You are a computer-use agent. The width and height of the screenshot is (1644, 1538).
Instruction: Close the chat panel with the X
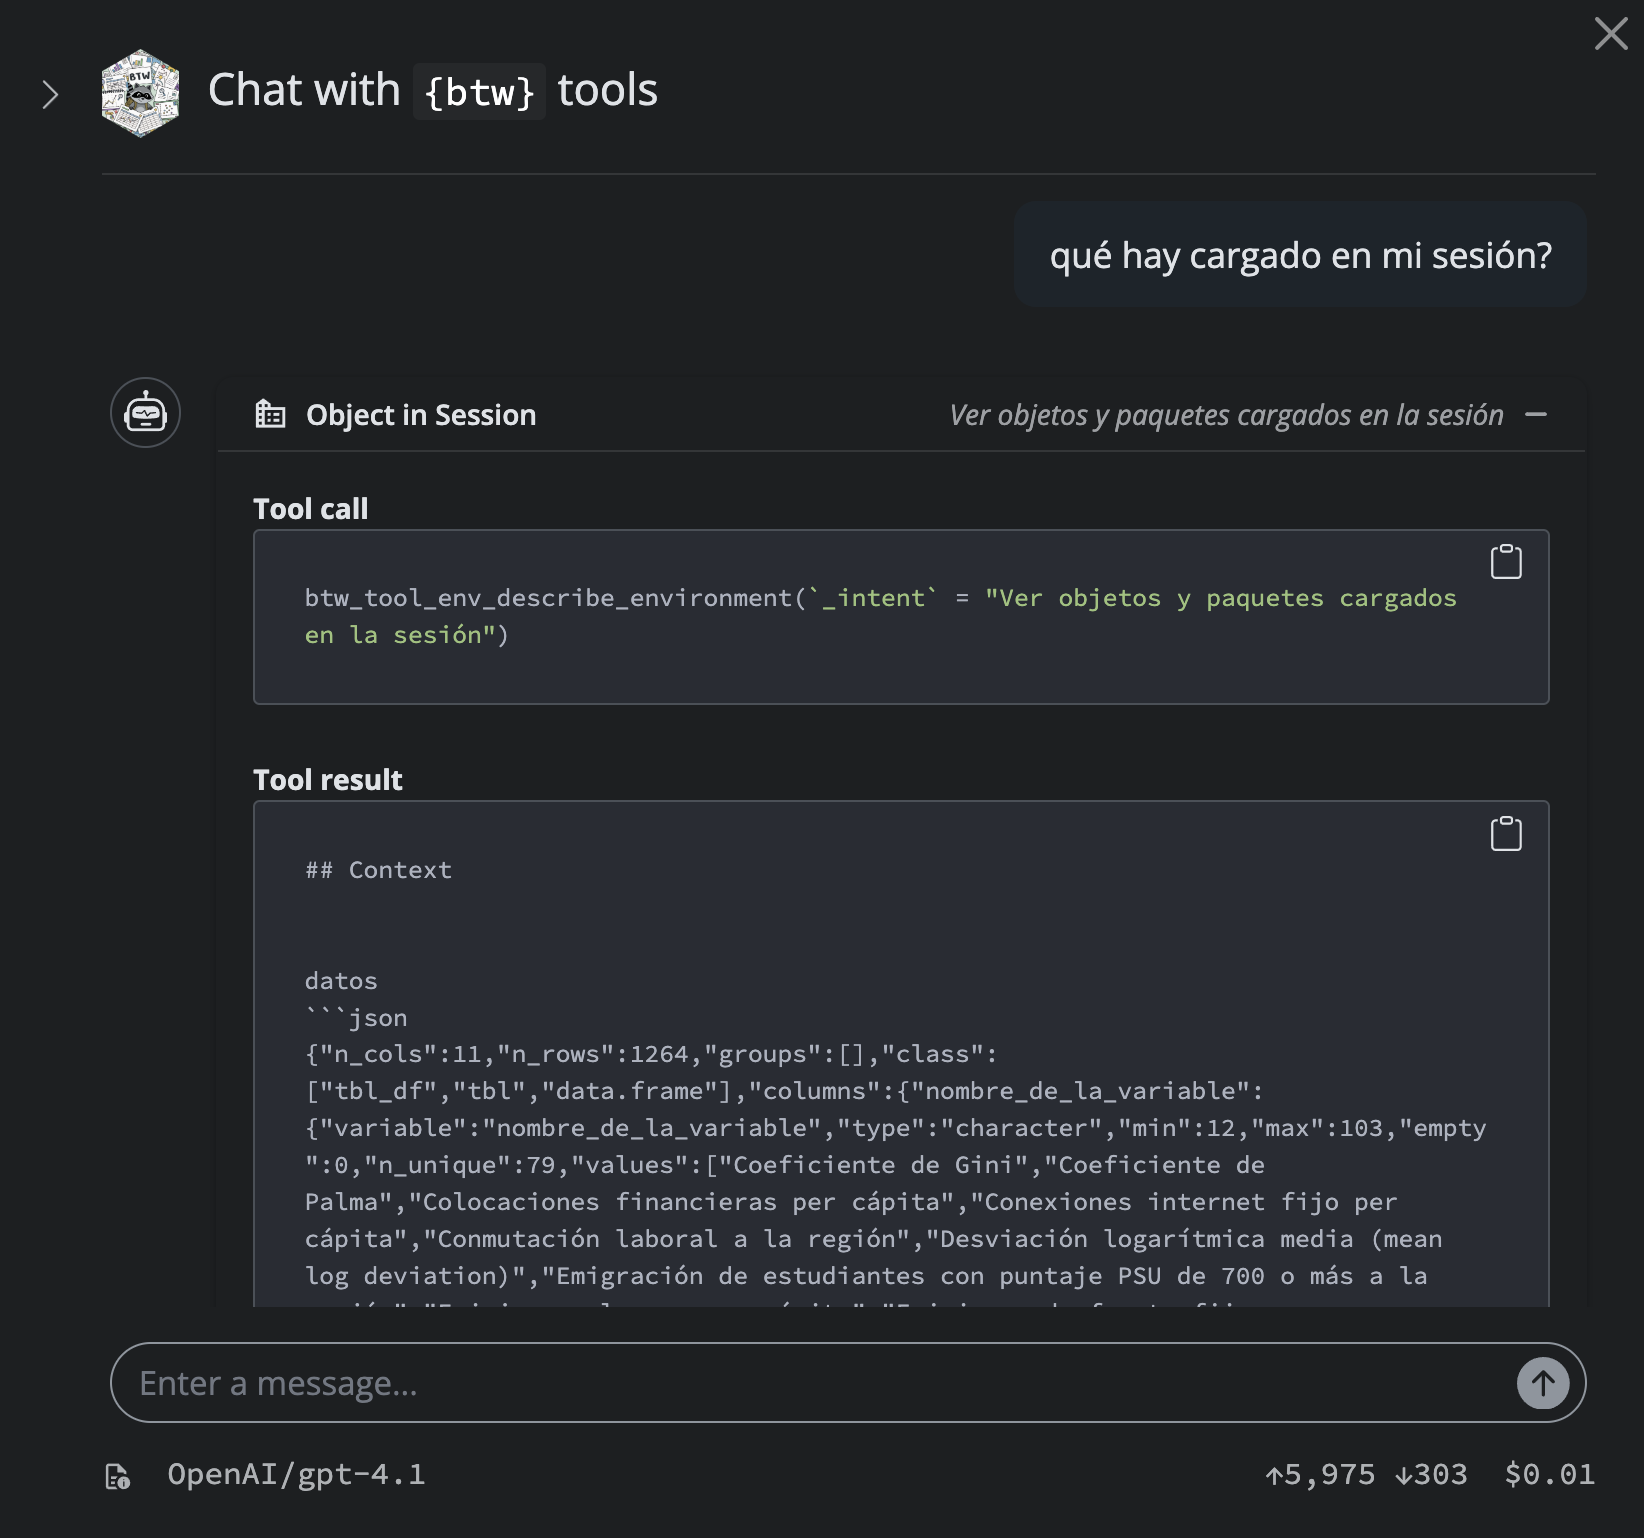tap(1610, 34)
